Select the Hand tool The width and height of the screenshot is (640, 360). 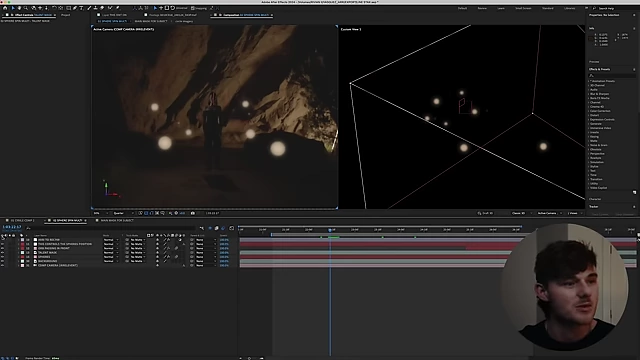point(19,8)
